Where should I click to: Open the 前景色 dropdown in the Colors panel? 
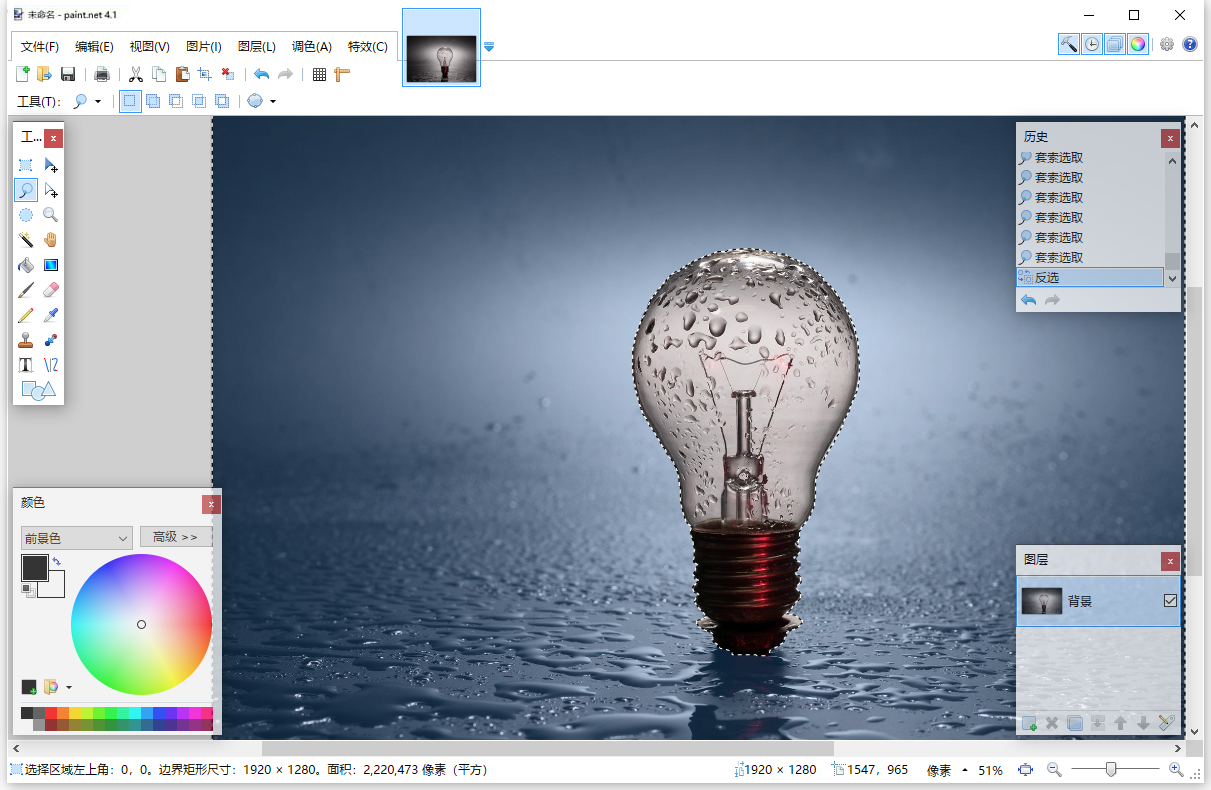[x=77, y=538]
